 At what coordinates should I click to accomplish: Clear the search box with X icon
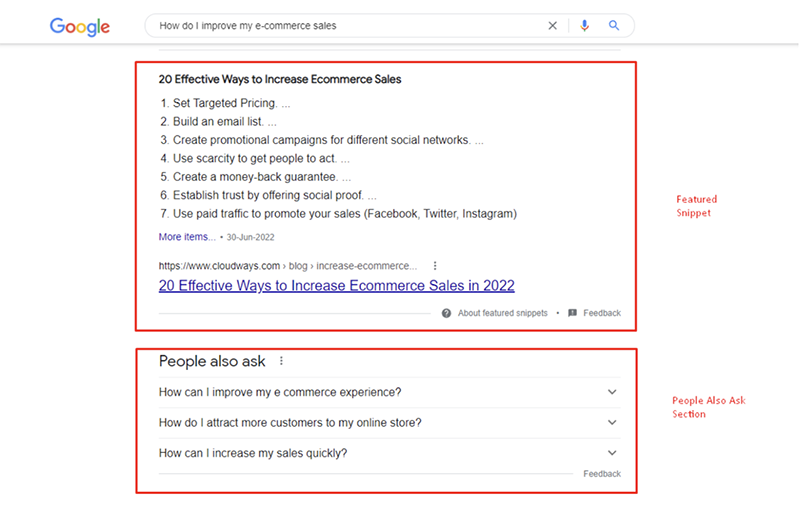[553, 26]
